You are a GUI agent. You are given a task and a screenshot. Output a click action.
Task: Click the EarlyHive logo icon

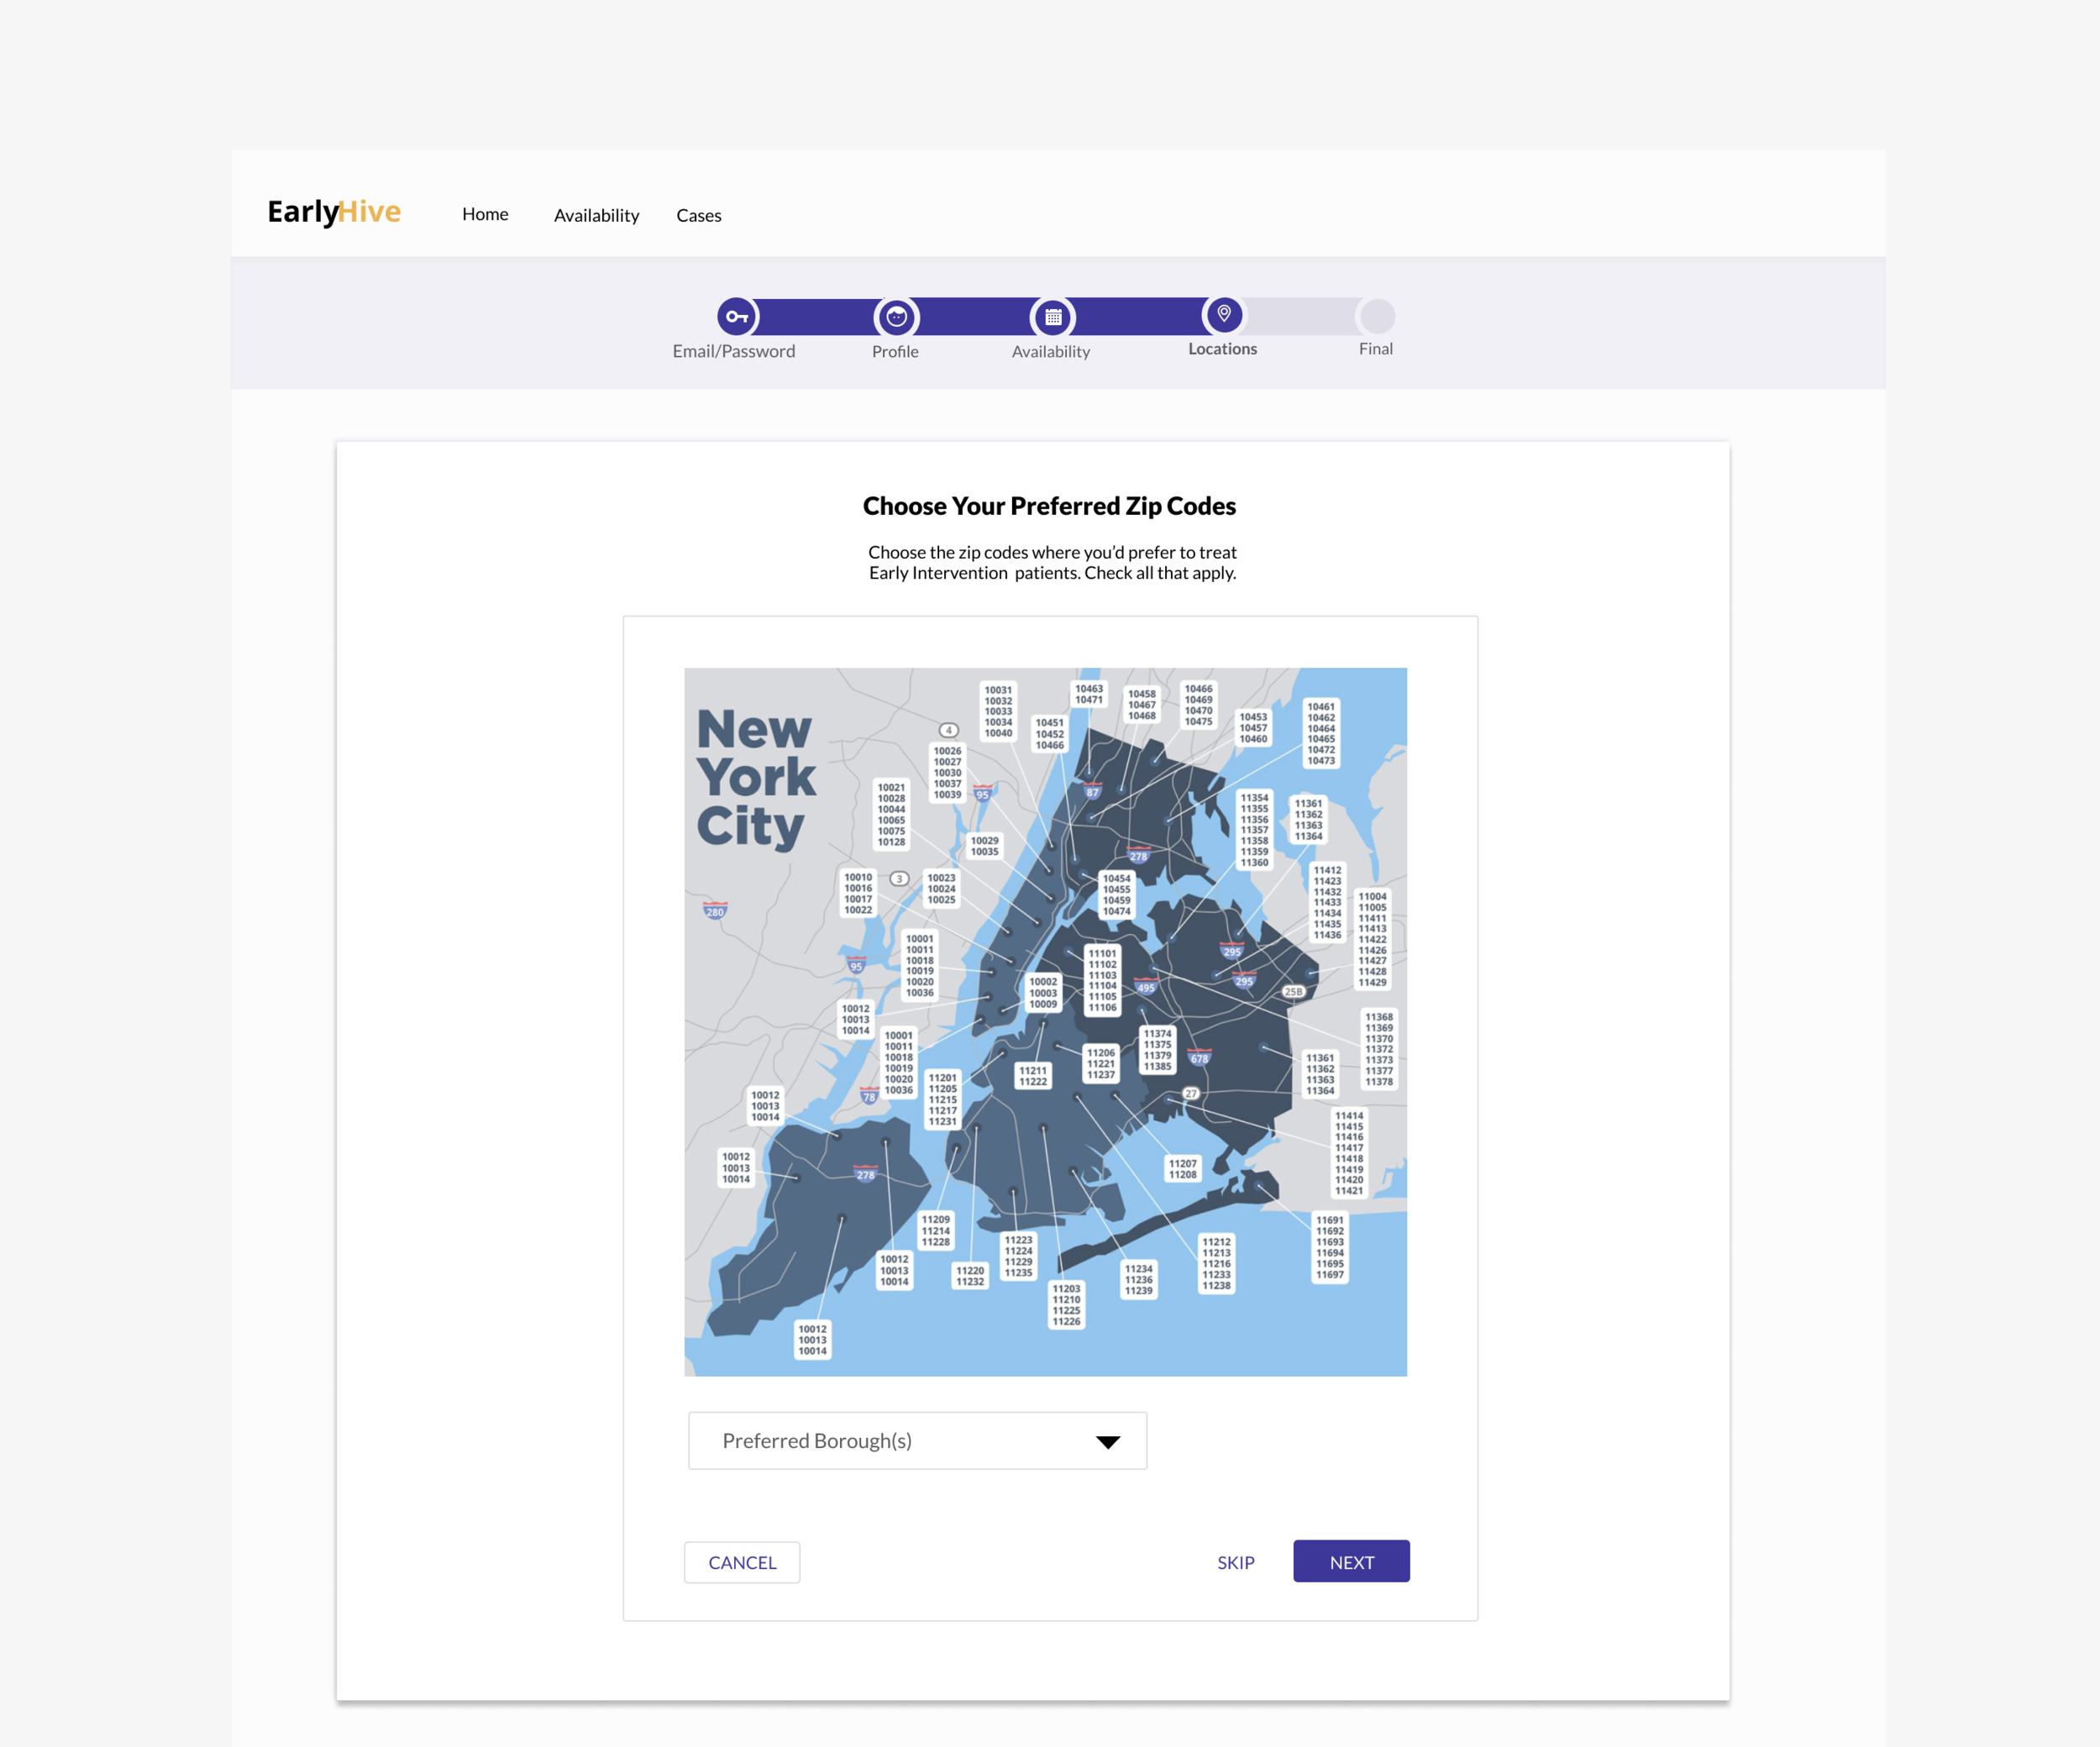335,211
